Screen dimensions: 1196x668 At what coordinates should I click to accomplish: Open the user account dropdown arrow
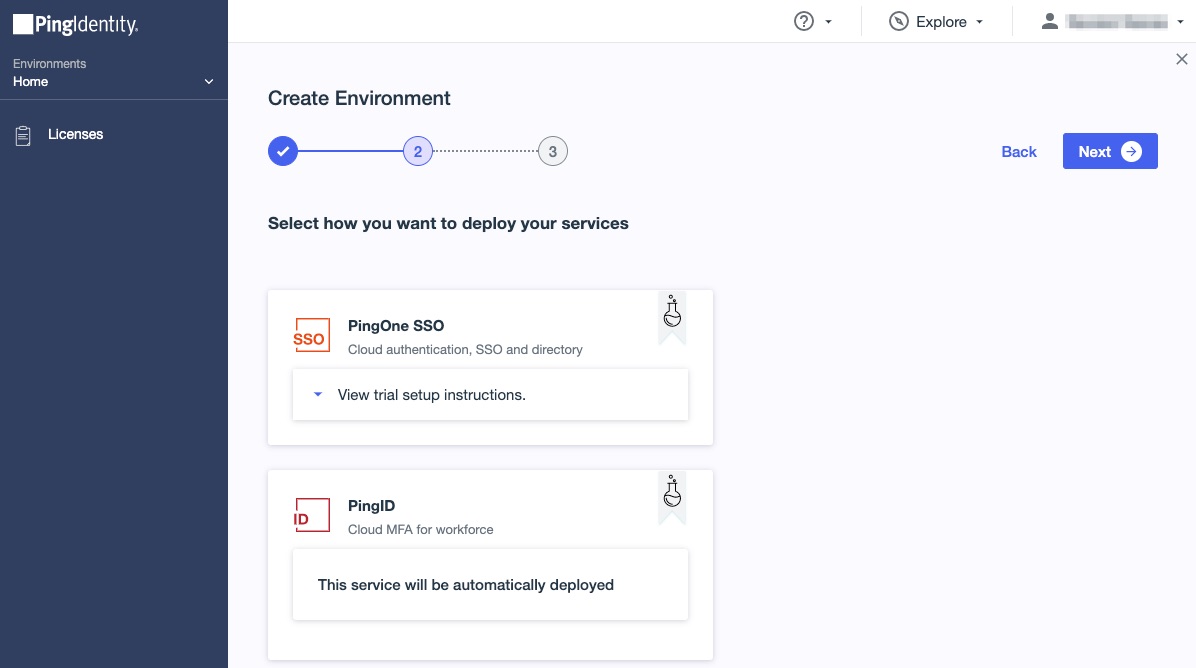coord(1180,22)
